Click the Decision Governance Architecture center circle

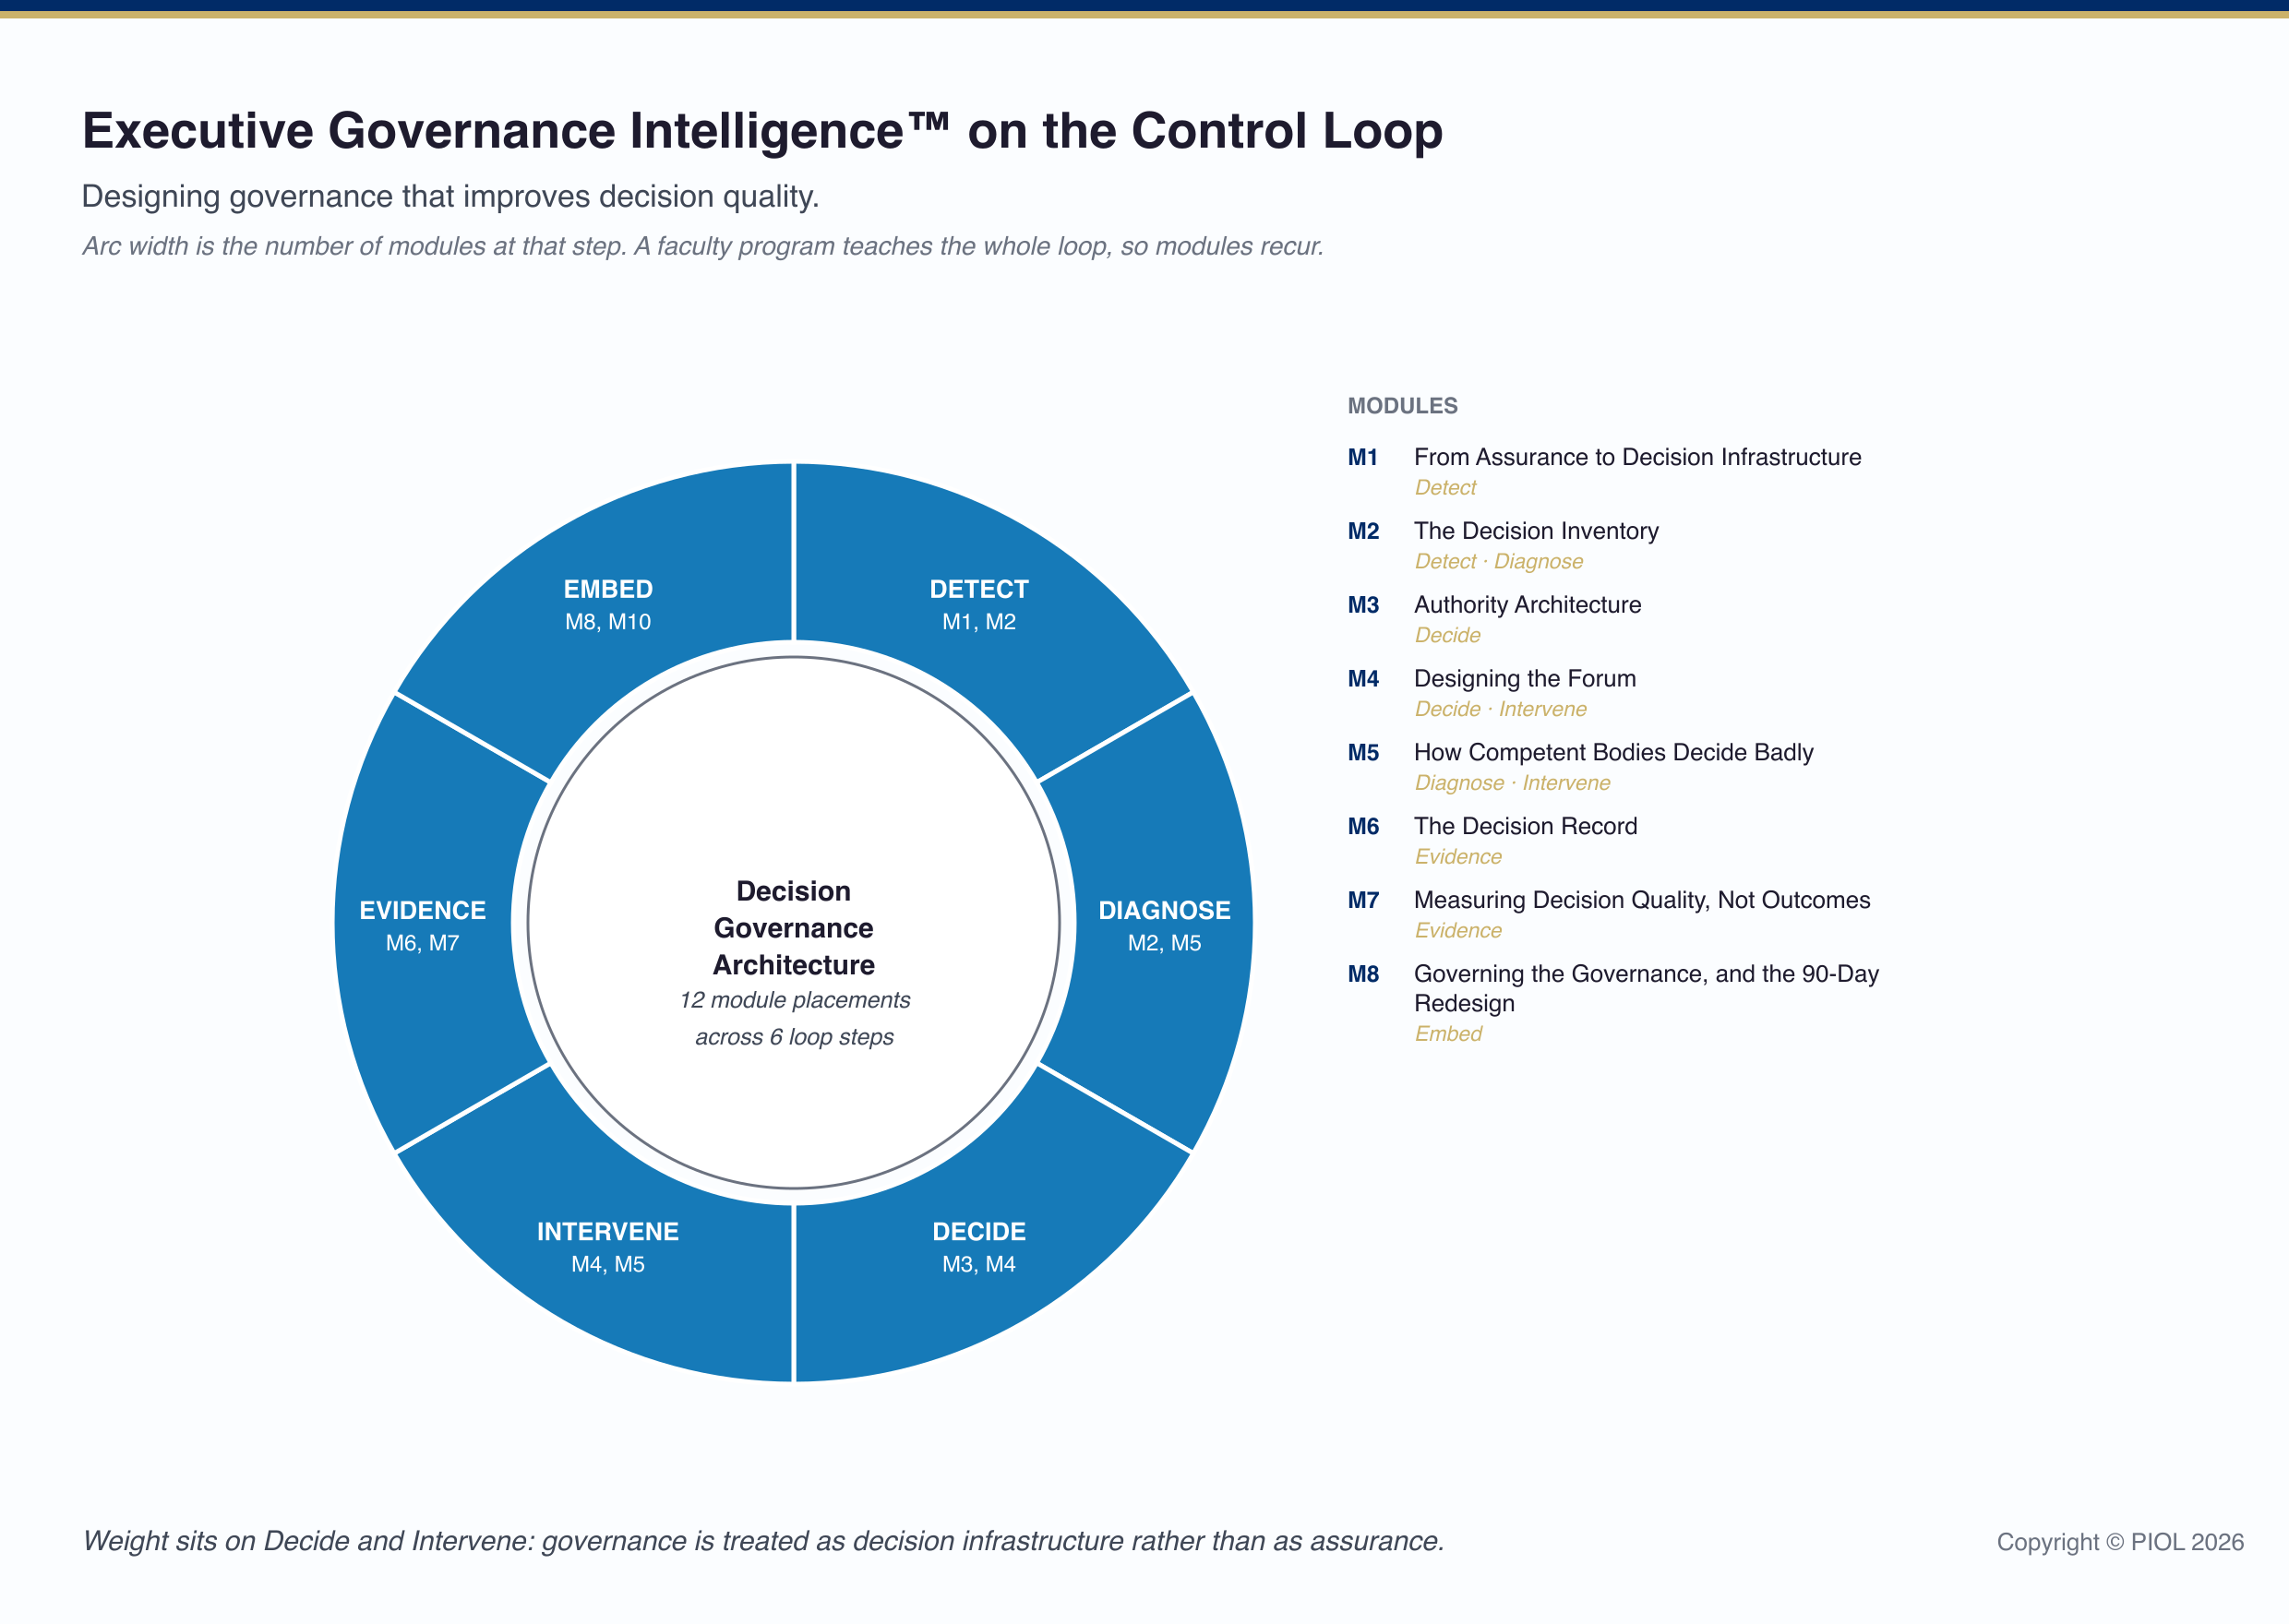tap(794, 923)
